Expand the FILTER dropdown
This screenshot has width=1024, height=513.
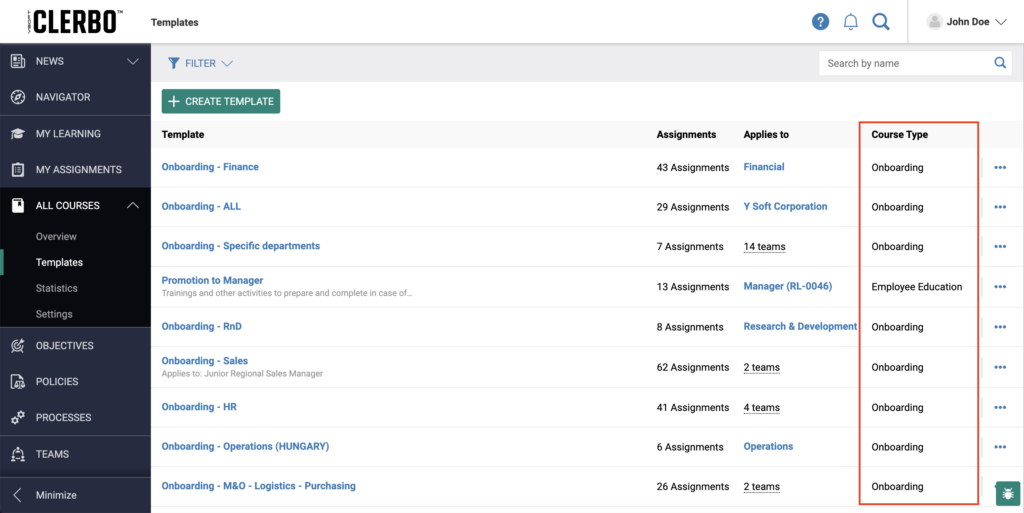(x=200, y=63)
